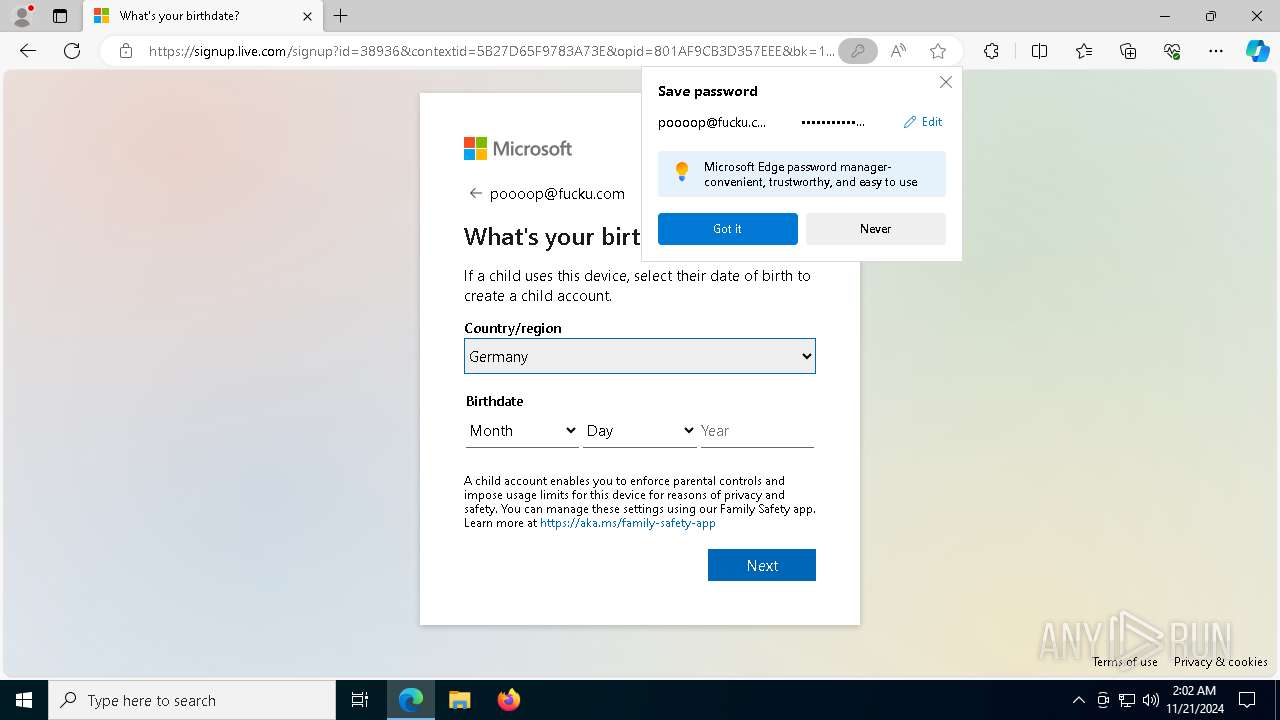Close the What's your birthdate tab
The image size is (1280, 720).
pos(307,16)
